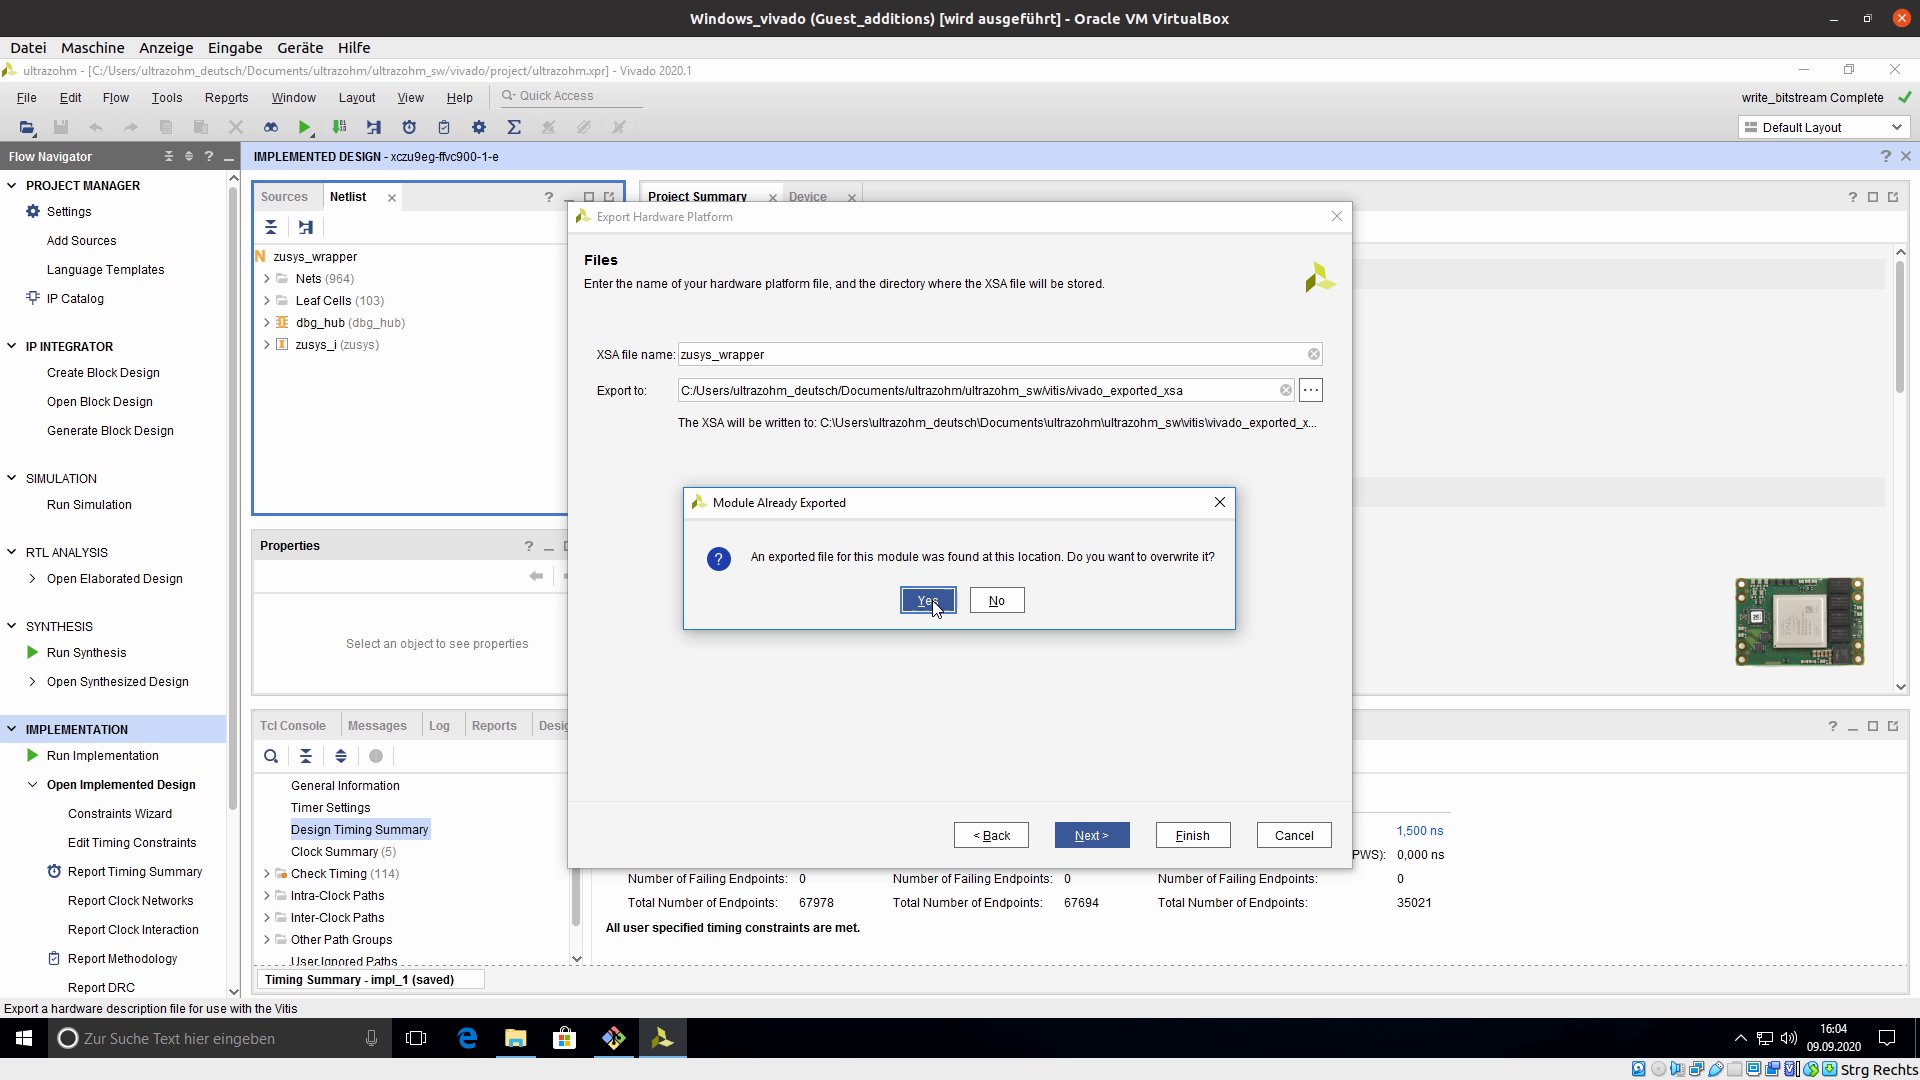Image resolution: width=1920 pixels, height=1080 pixels.
Task: Click the green Run toolbar icon
Action: 304,127
